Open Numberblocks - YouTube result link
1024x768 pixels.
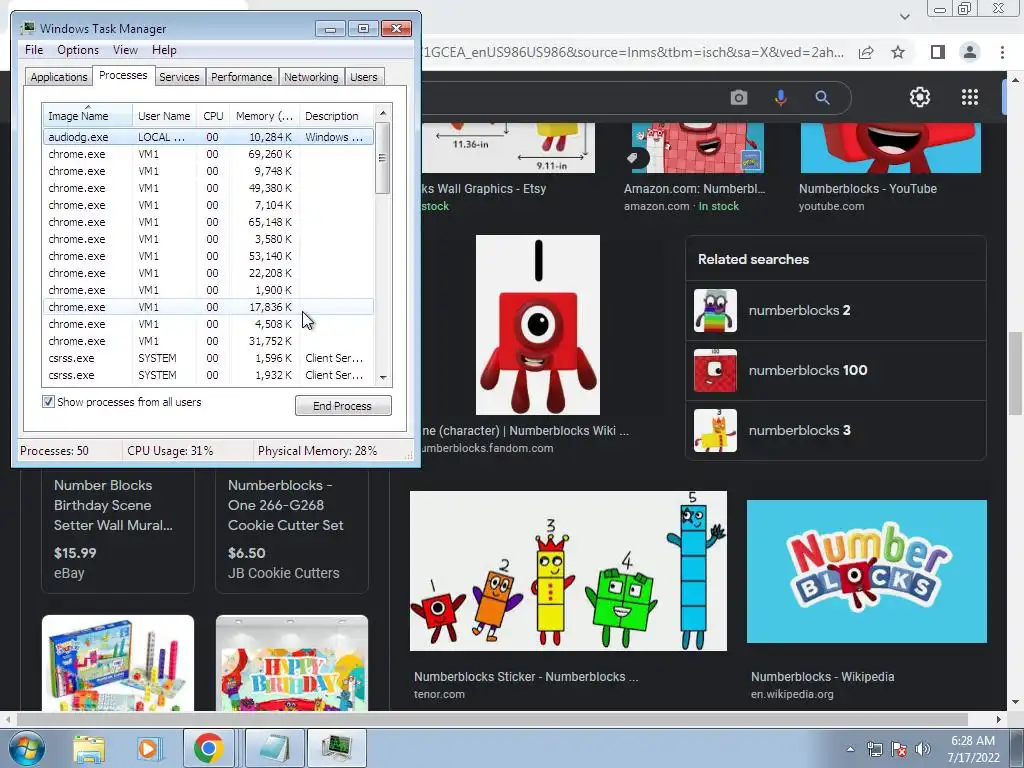point(868,189)
